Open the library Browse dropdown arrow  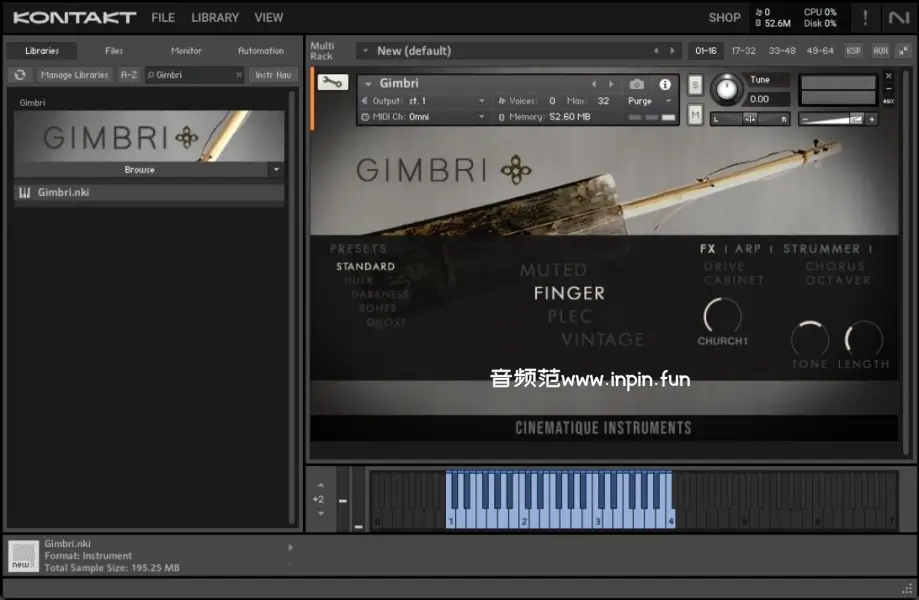[276, 169]
